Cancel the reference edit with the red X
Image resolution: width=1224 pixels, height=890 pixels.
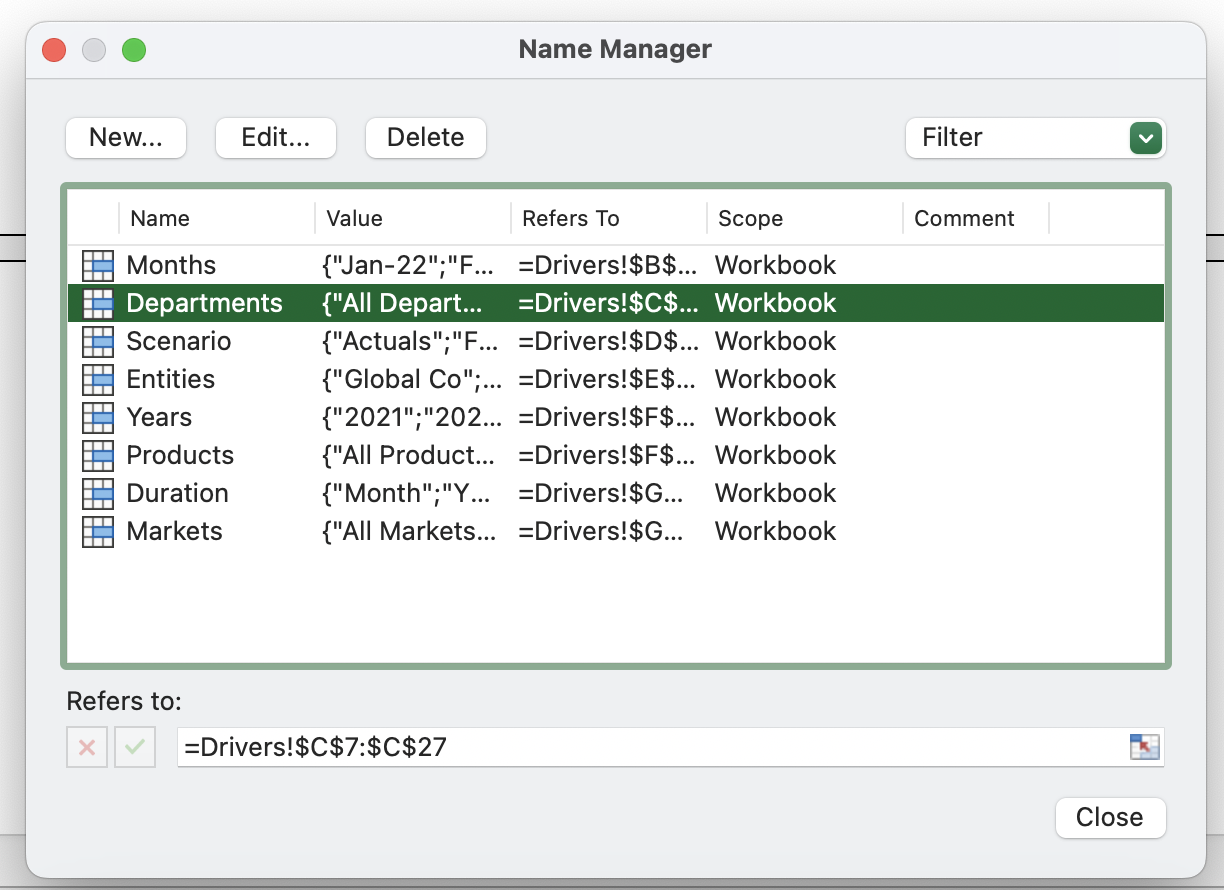86,746
